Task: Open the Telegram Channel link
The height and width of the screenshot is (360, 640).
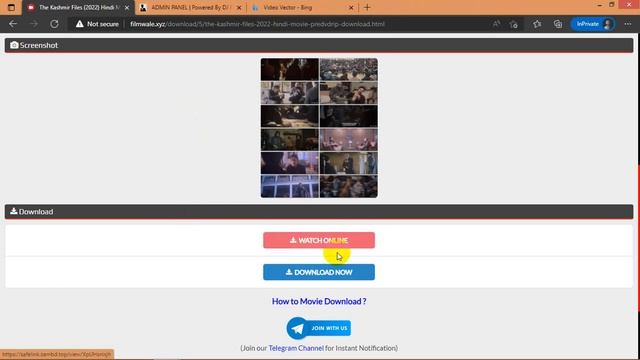Action: point(296,348)
